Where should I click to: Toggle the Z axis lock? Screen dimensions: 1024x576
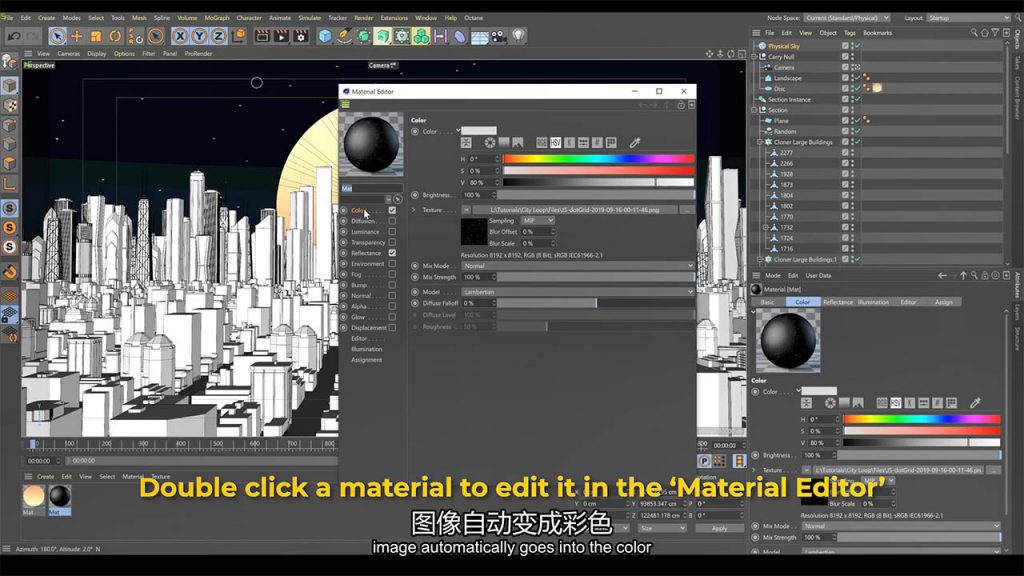coord(218,37)
